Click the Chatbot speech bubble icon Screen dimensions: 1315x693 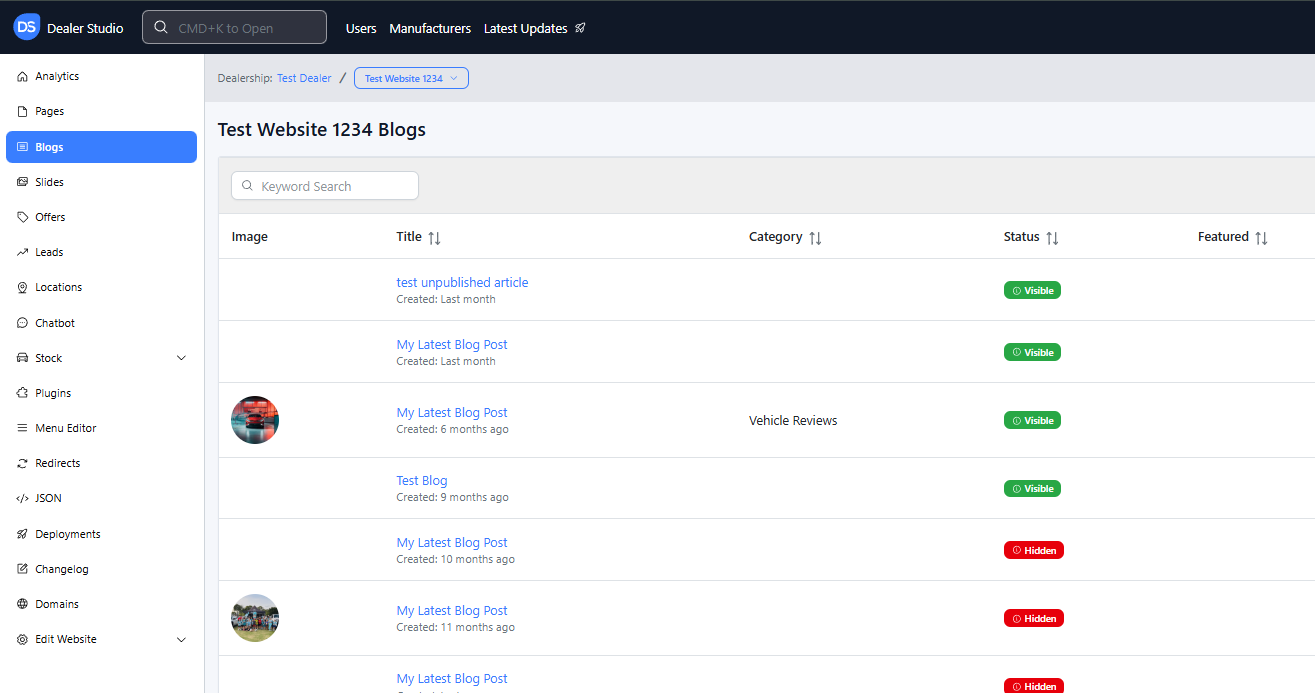click(23, 323)
